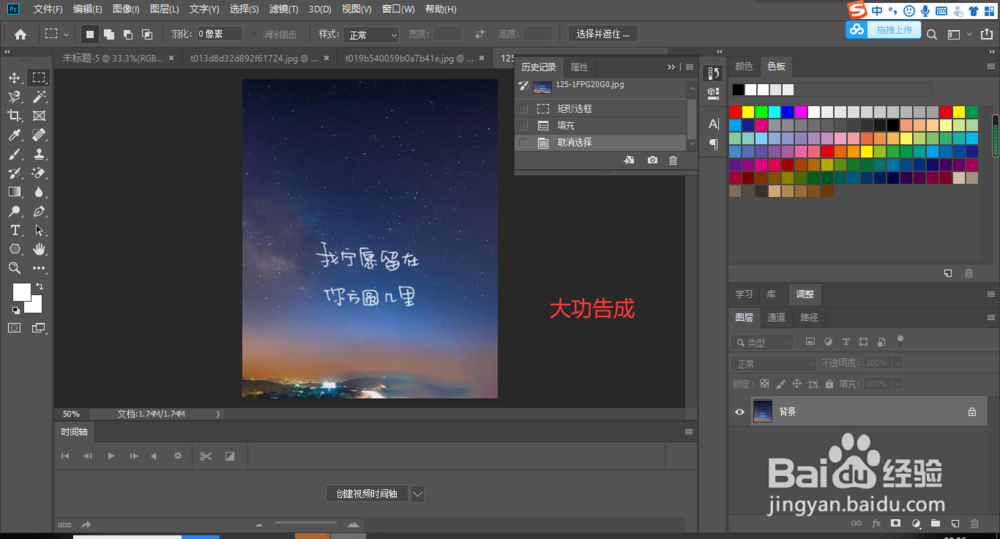The image size is (1000, 539).
Task: Open the 不透明度 opacity dropdown arrow
Action: [x=897, y=363]
